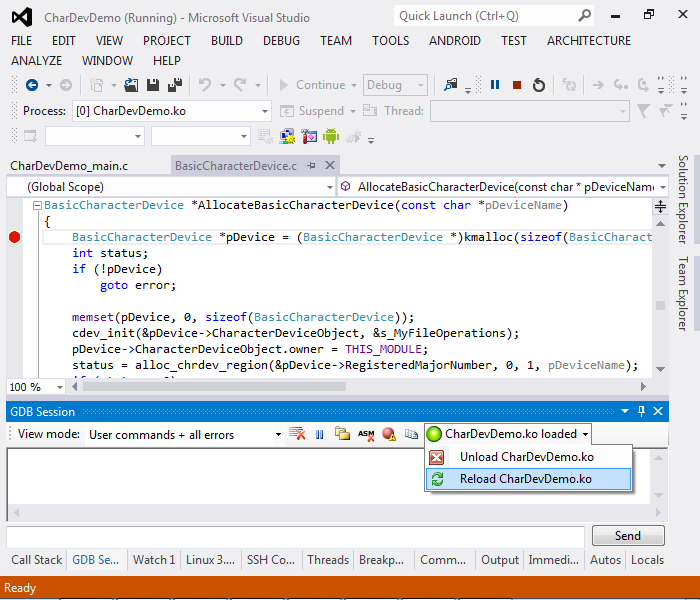
Task: Switch to the CharDevDemo_main.c tab
Action: click(x=69, y=166)
